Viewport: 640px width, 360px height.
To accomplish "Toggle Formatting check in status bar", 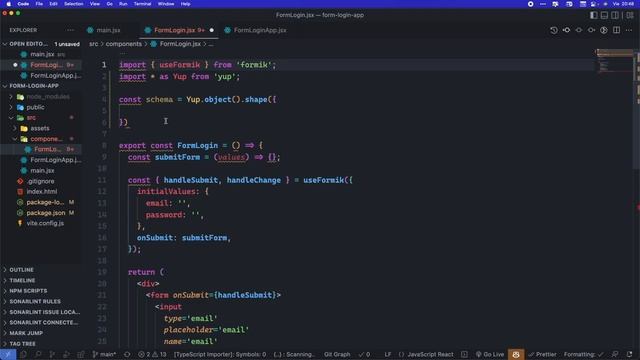I will tap(584, 354).
